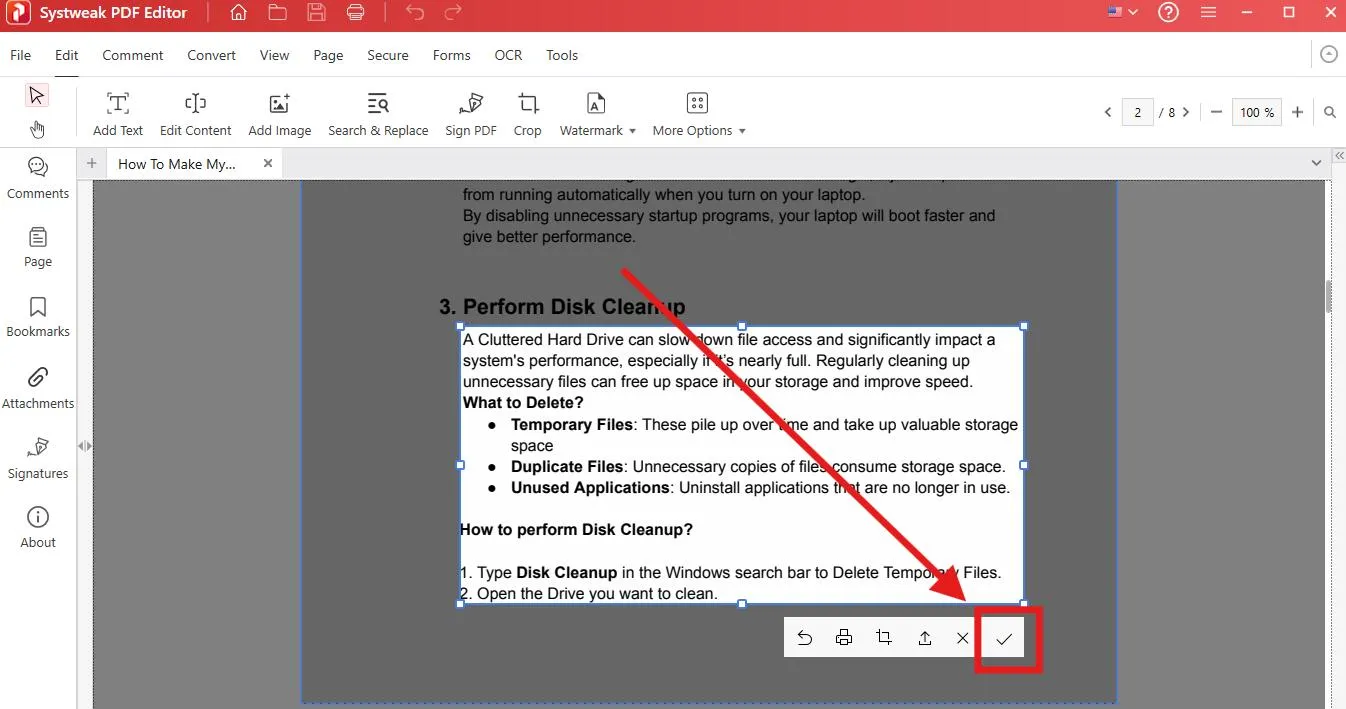Select the Edit Content tool
The height and width of the screenshot is (709, 1346).
point(195,111)
